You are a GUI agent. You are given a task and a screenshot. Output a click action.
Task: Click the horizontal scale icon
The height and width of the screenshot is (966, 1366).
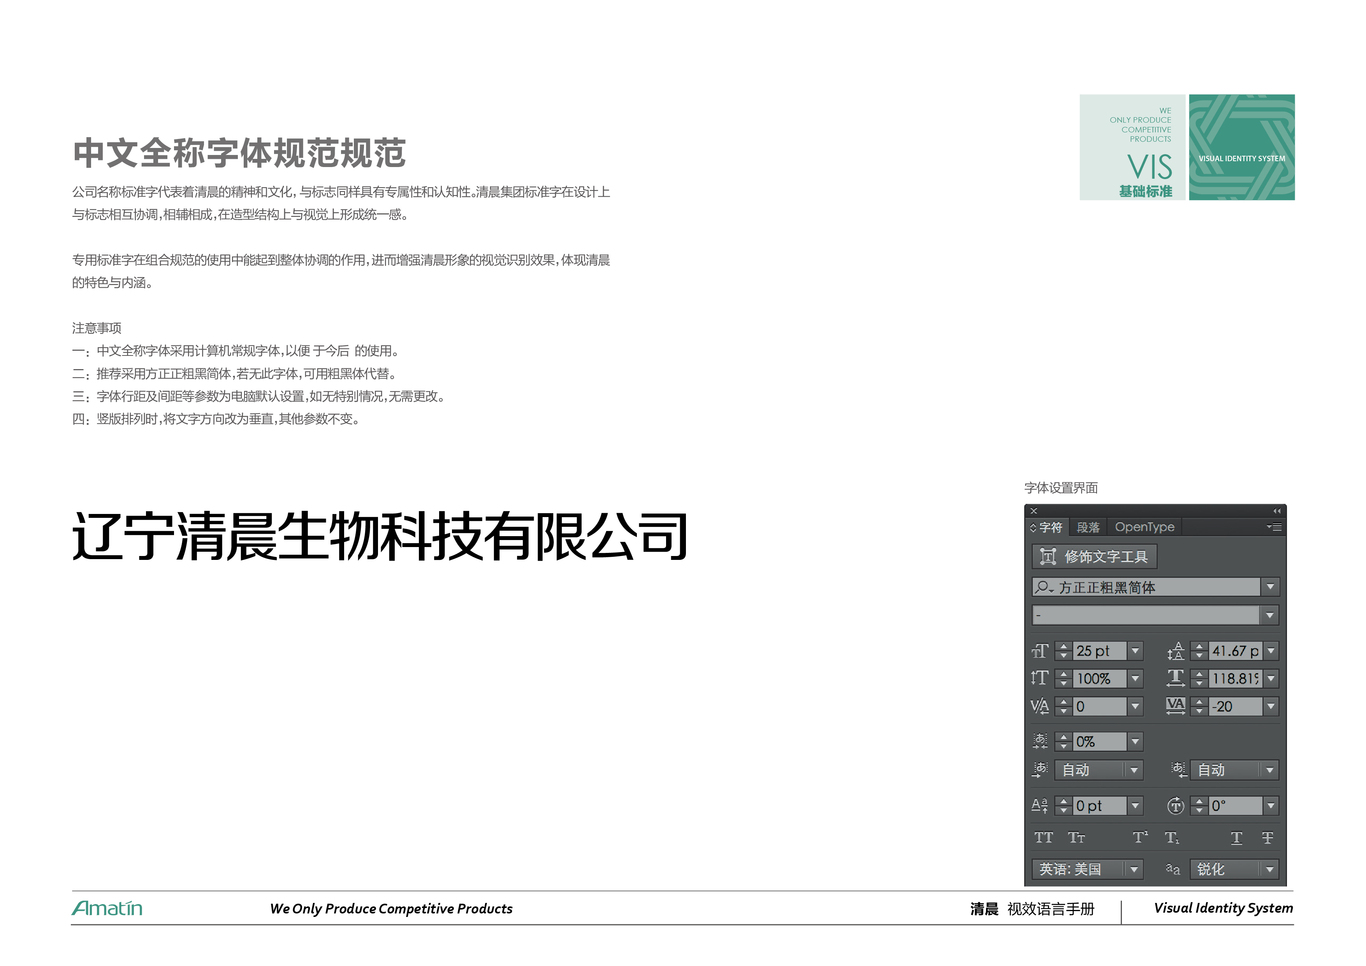1176,678
